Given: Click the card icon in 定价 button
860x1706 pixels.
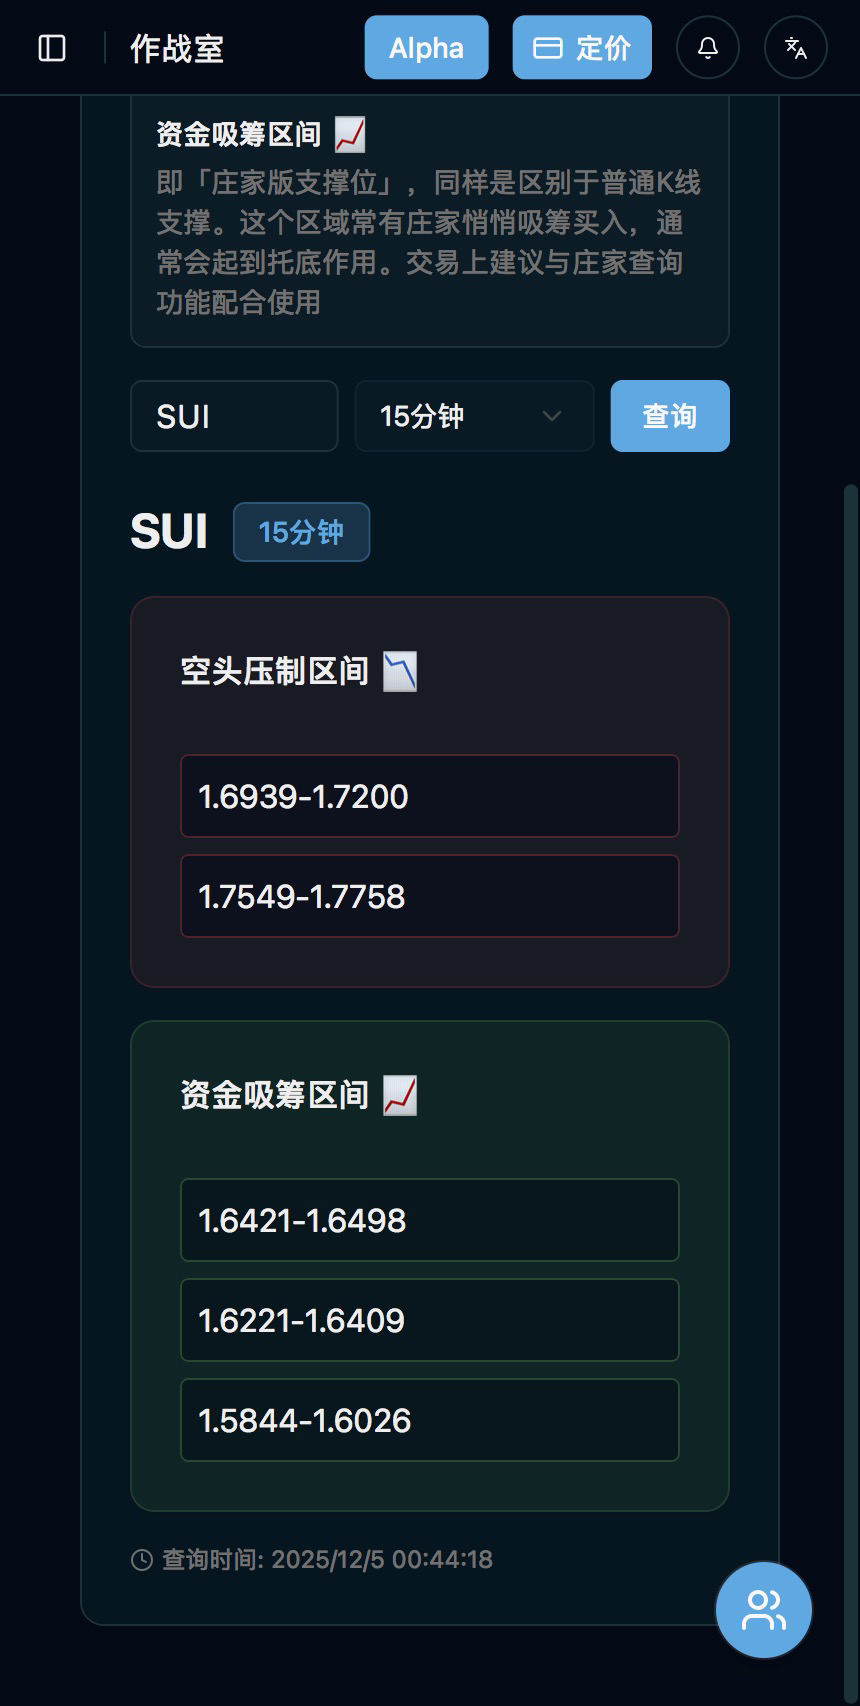Looking at the screenshot, I should [x=548, y=48].
